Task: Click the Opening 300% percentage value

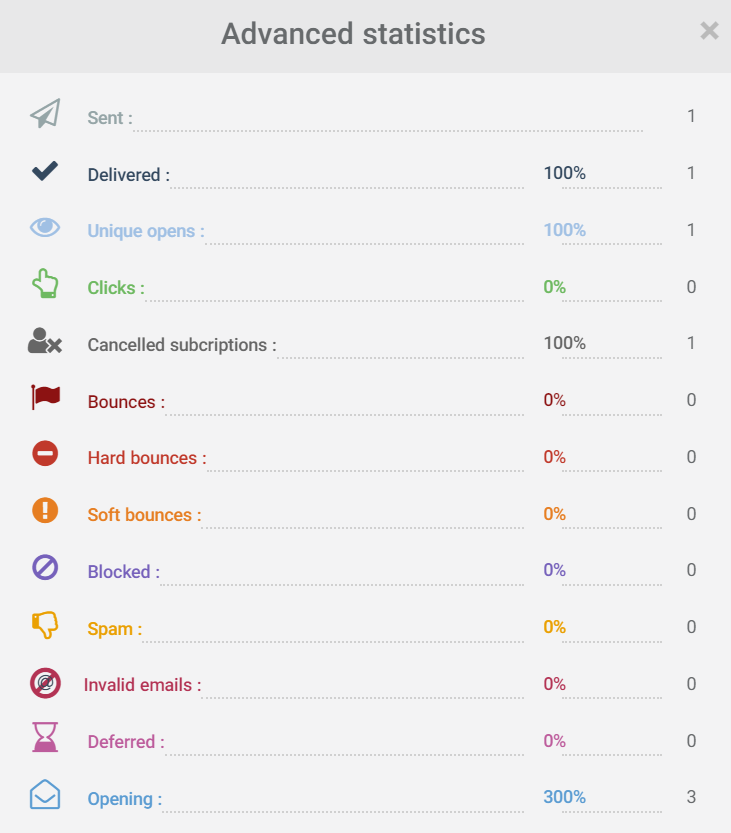Action: click(564, 797)
